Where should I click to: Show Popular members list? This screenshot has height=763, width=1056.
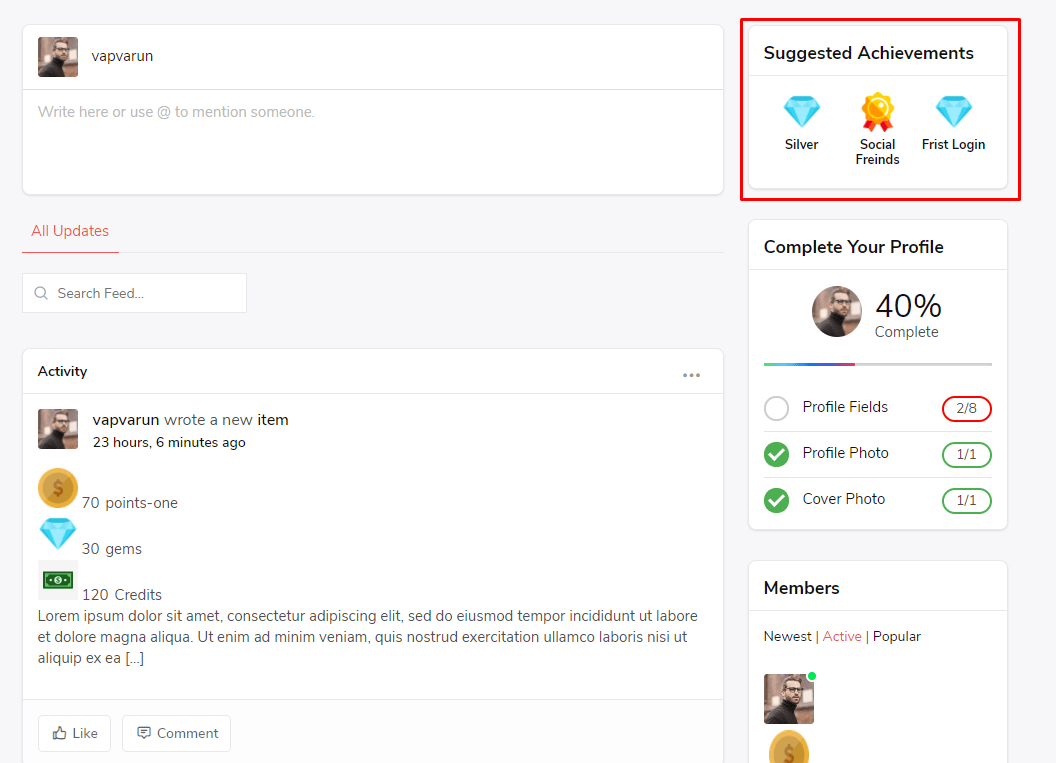click(896, 637)
